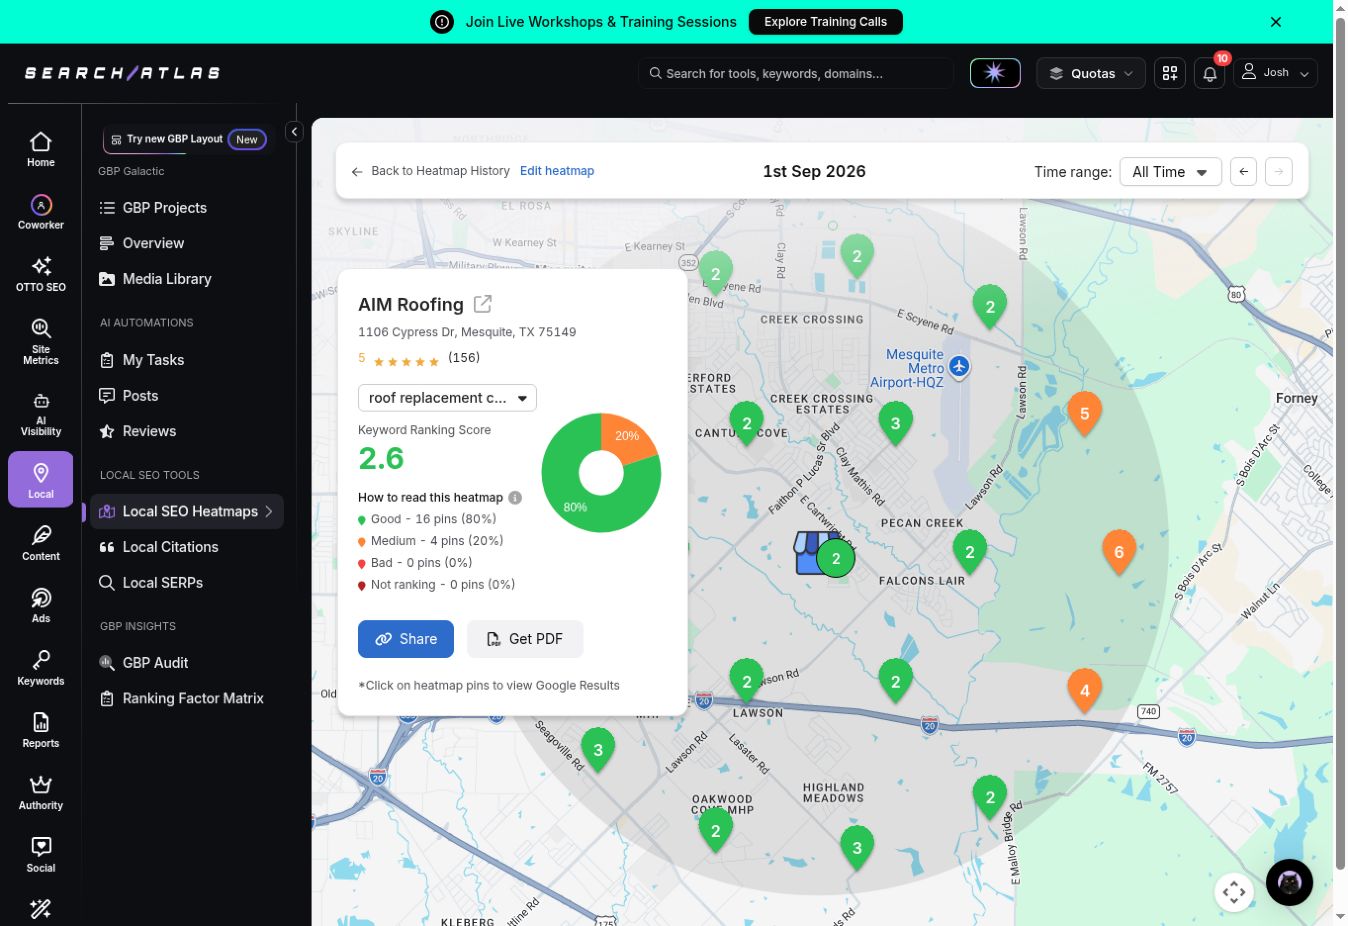Open the Time range All Time dropdown
The height and width of the screenshot is (926, 1348).
click(x=1170, y=172)
